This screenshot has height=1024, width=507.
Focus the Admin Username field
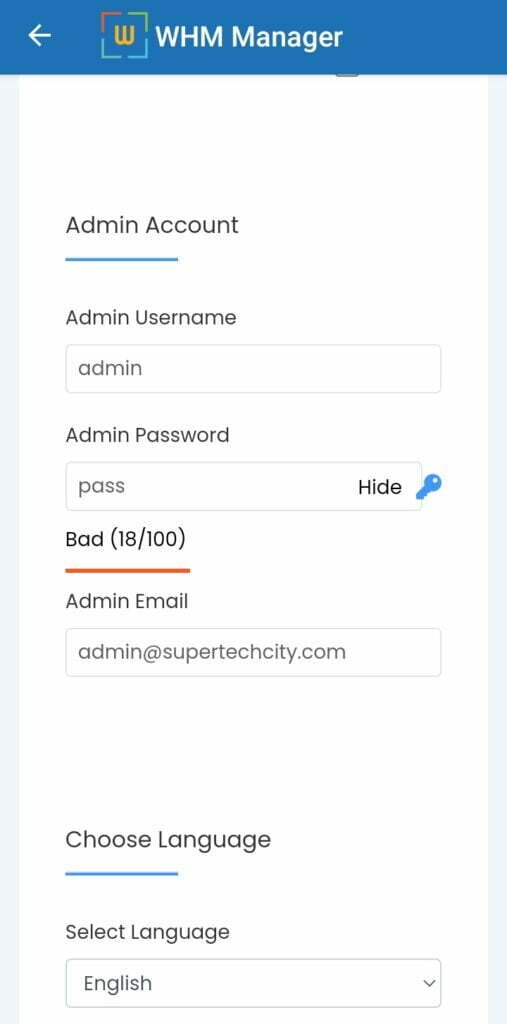pyautogui.click(x=254, y=369)
